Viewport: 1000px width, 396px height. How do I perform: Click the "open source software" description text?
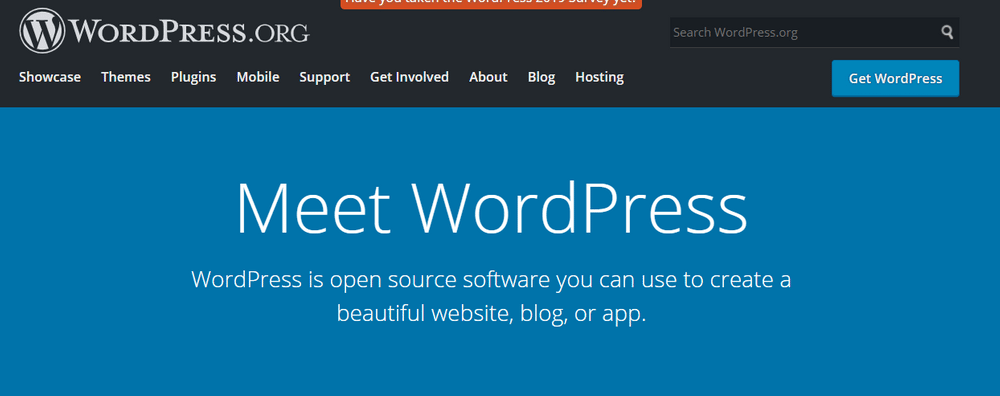[491, 296]
